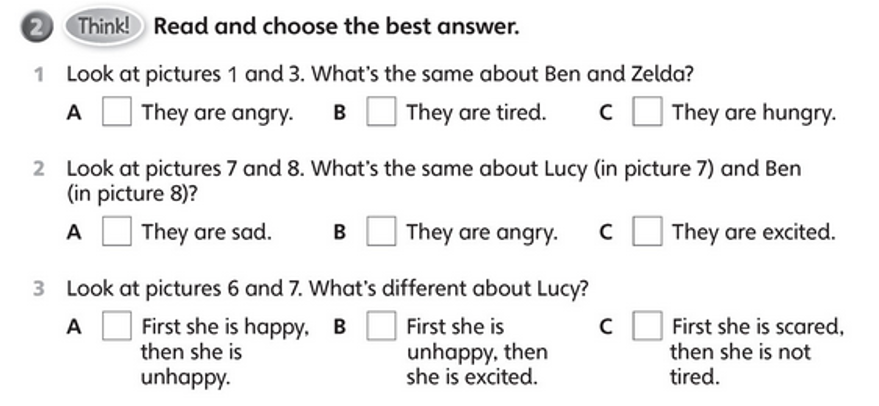Click the grey number 3 question marker
879x406 pixels.
click(38, 289)
